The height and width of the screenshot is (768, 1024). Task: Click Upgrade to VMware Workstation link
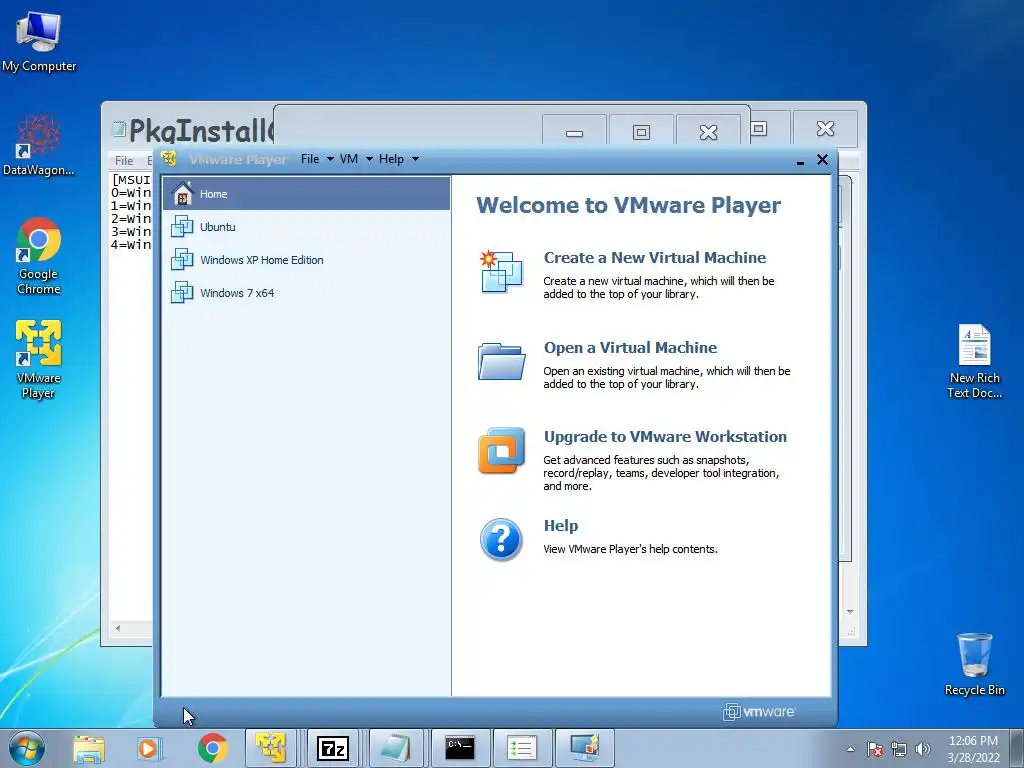pyautogui.click(x=665, y=436)
